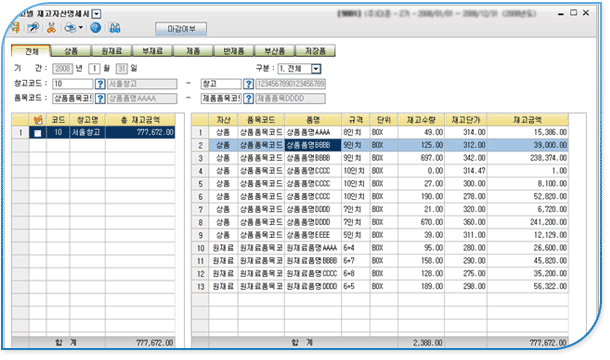Click the 재고단가 column header
Screen dimensions: 610x360
pyautogui.click(x=466, y=120)
